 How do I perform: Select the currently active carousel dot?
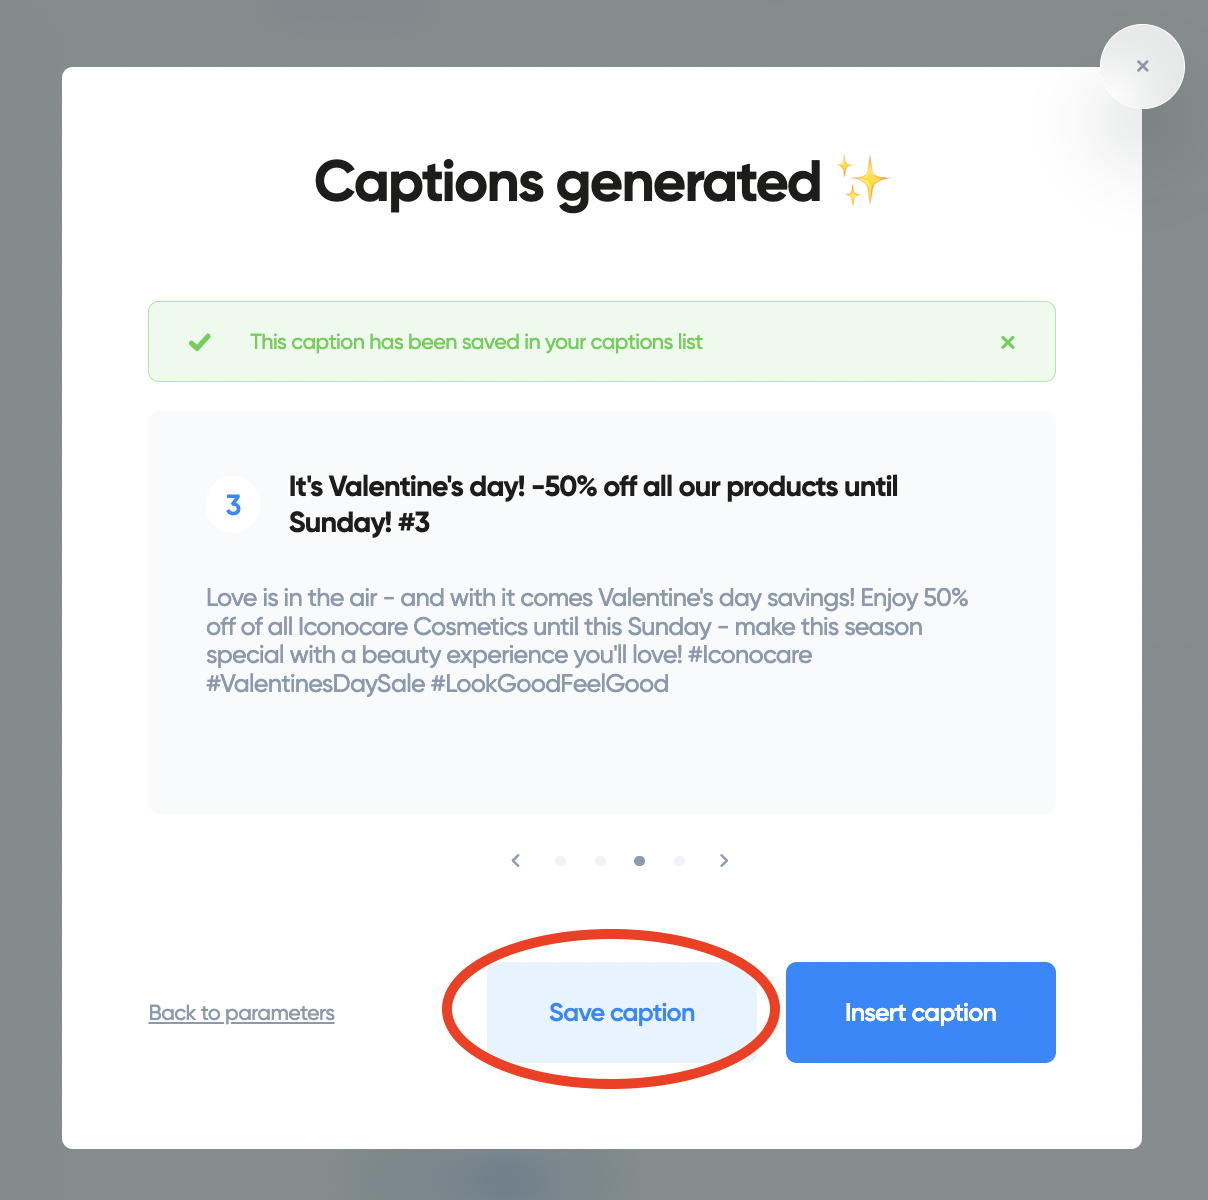[640, 860]
